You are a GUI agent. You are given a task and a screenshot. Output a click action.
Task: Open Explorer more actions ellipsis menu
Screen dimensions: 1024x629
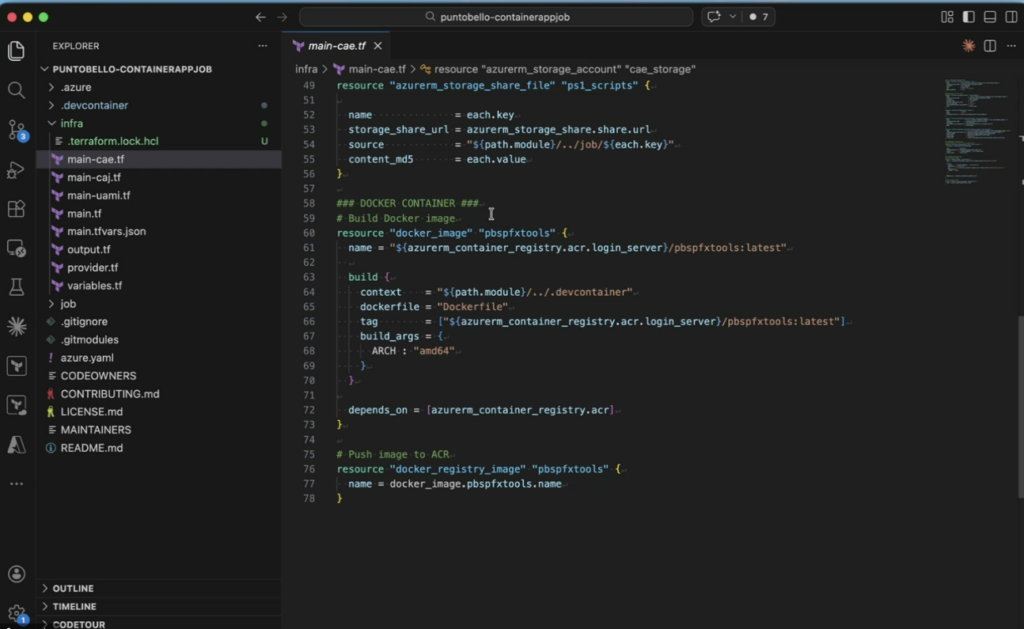(263, 46)
